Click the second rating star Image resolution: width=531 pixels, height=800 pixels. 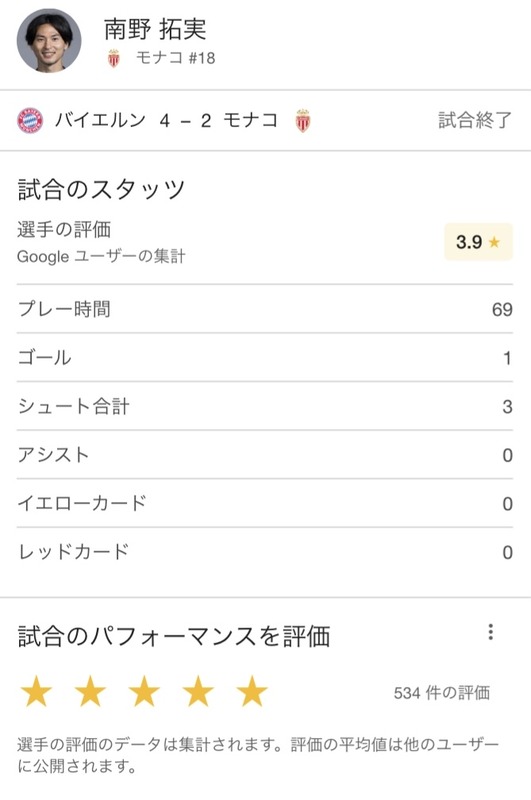[90, 691]
